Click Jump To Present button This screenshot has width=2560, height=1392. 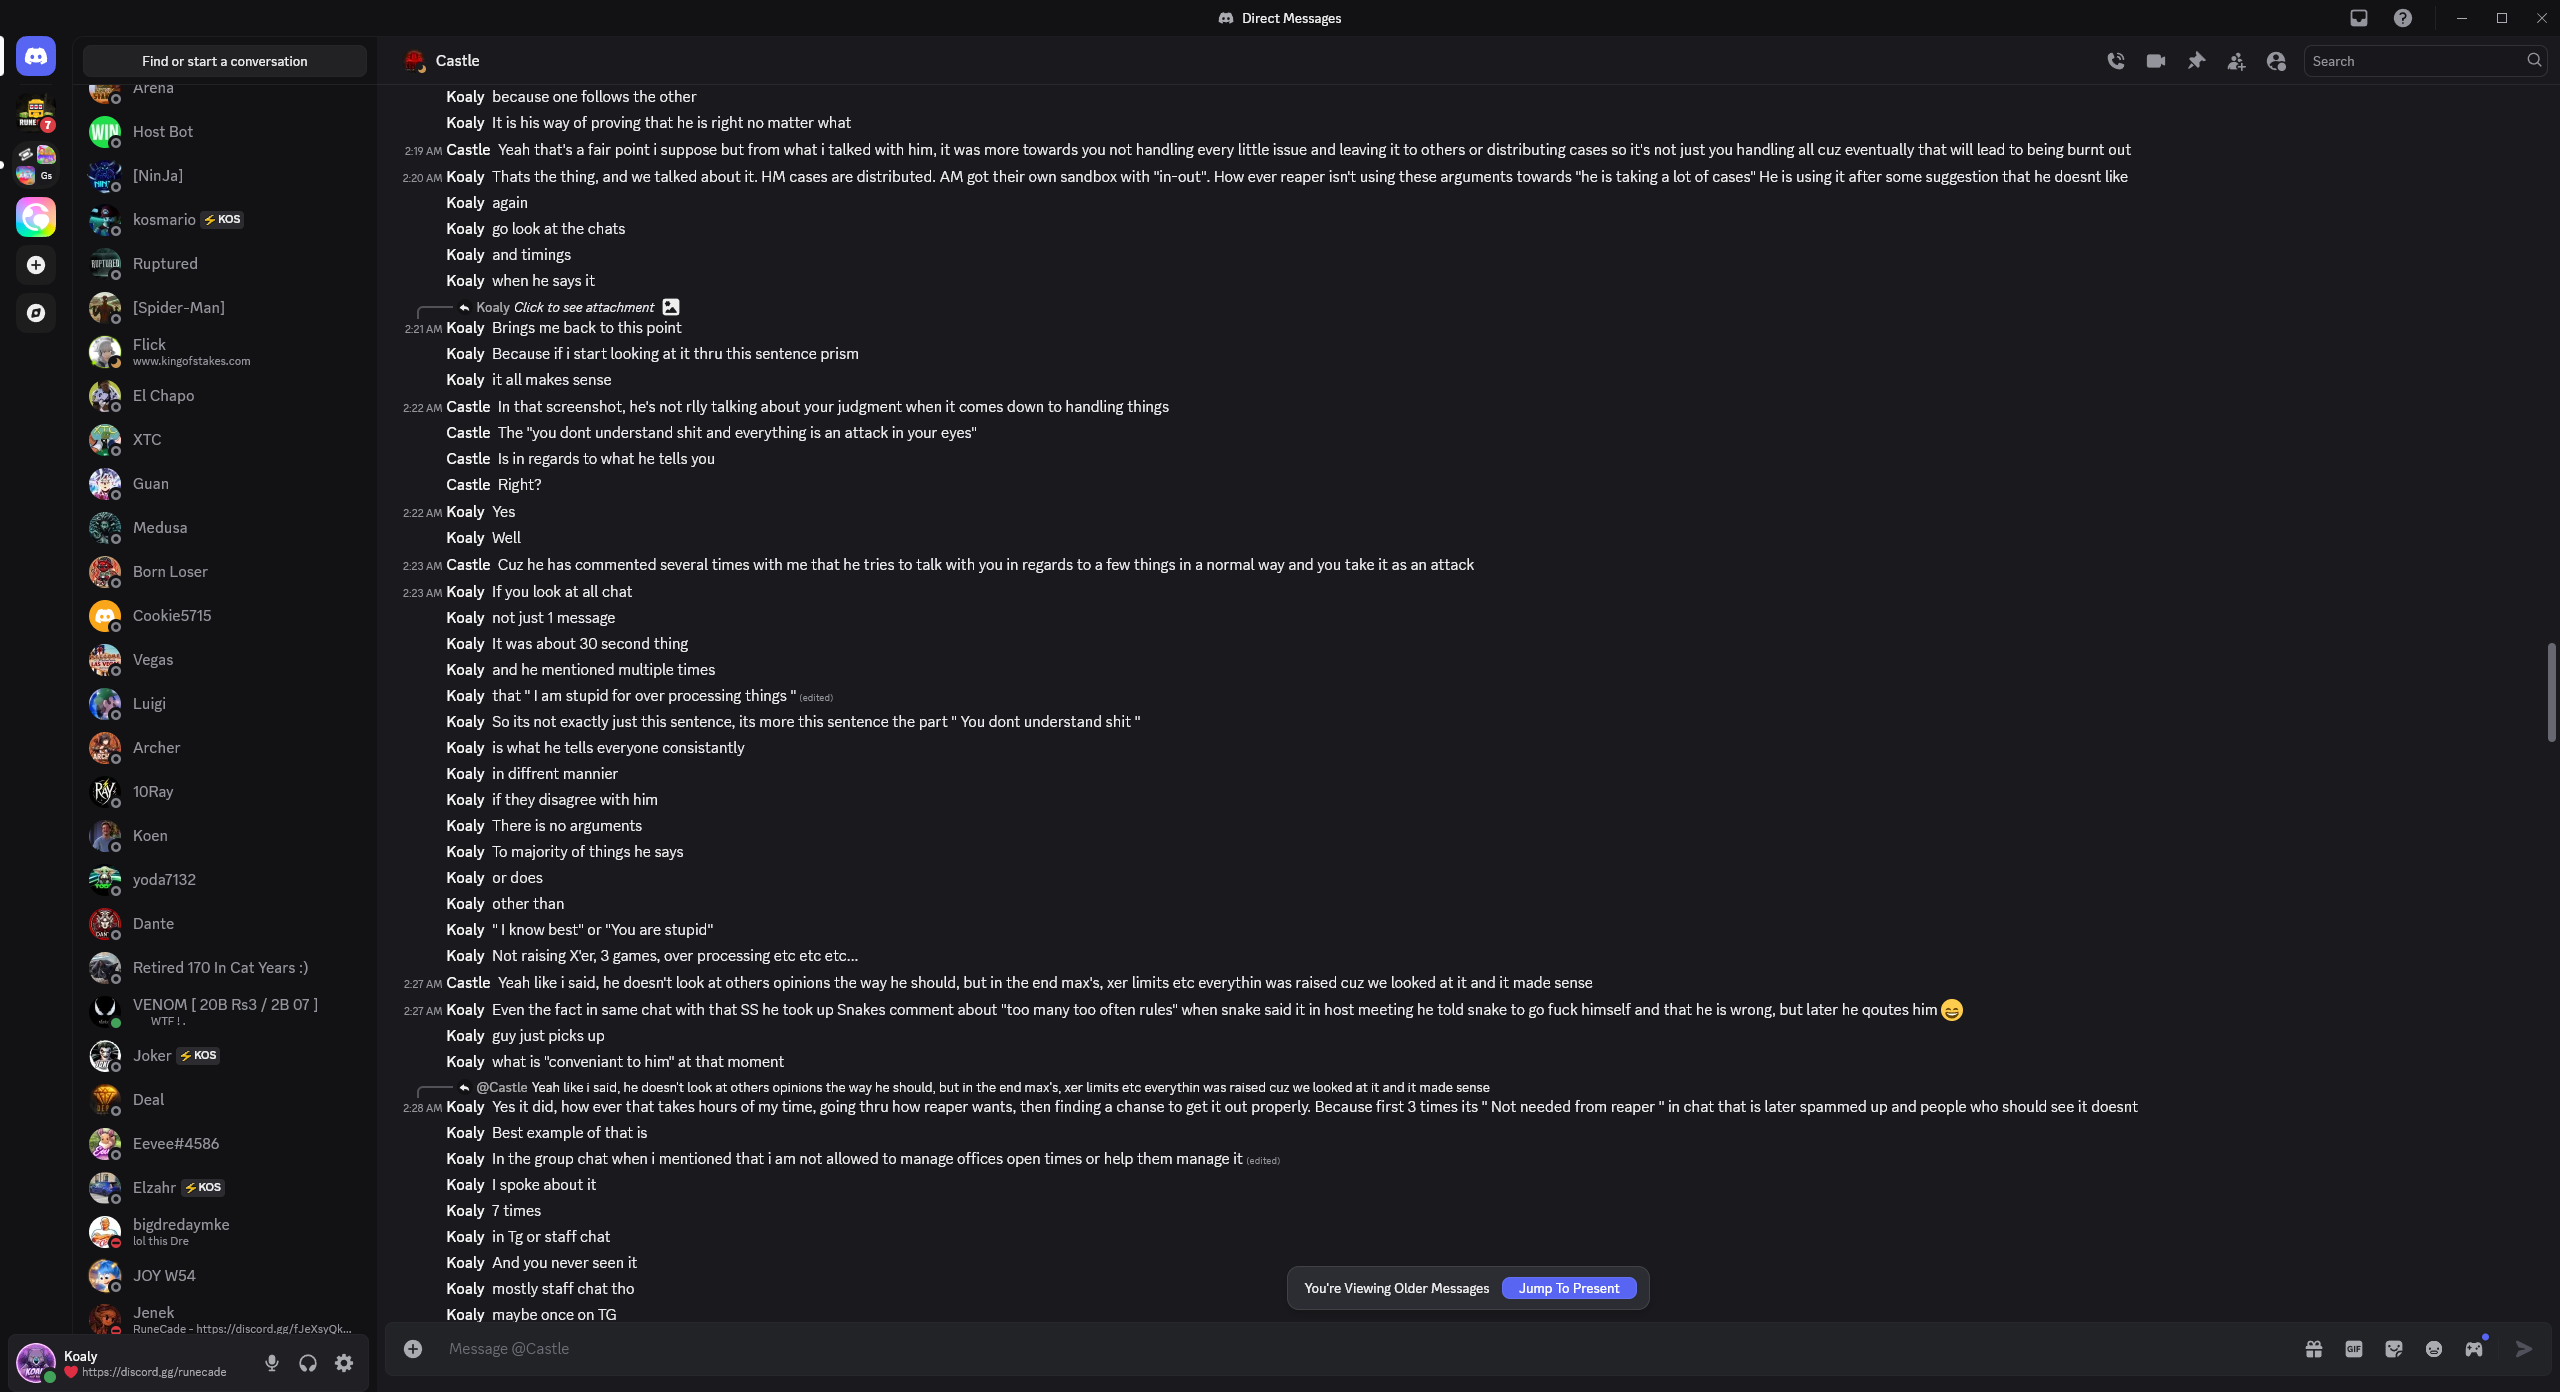[1569, 1288]
